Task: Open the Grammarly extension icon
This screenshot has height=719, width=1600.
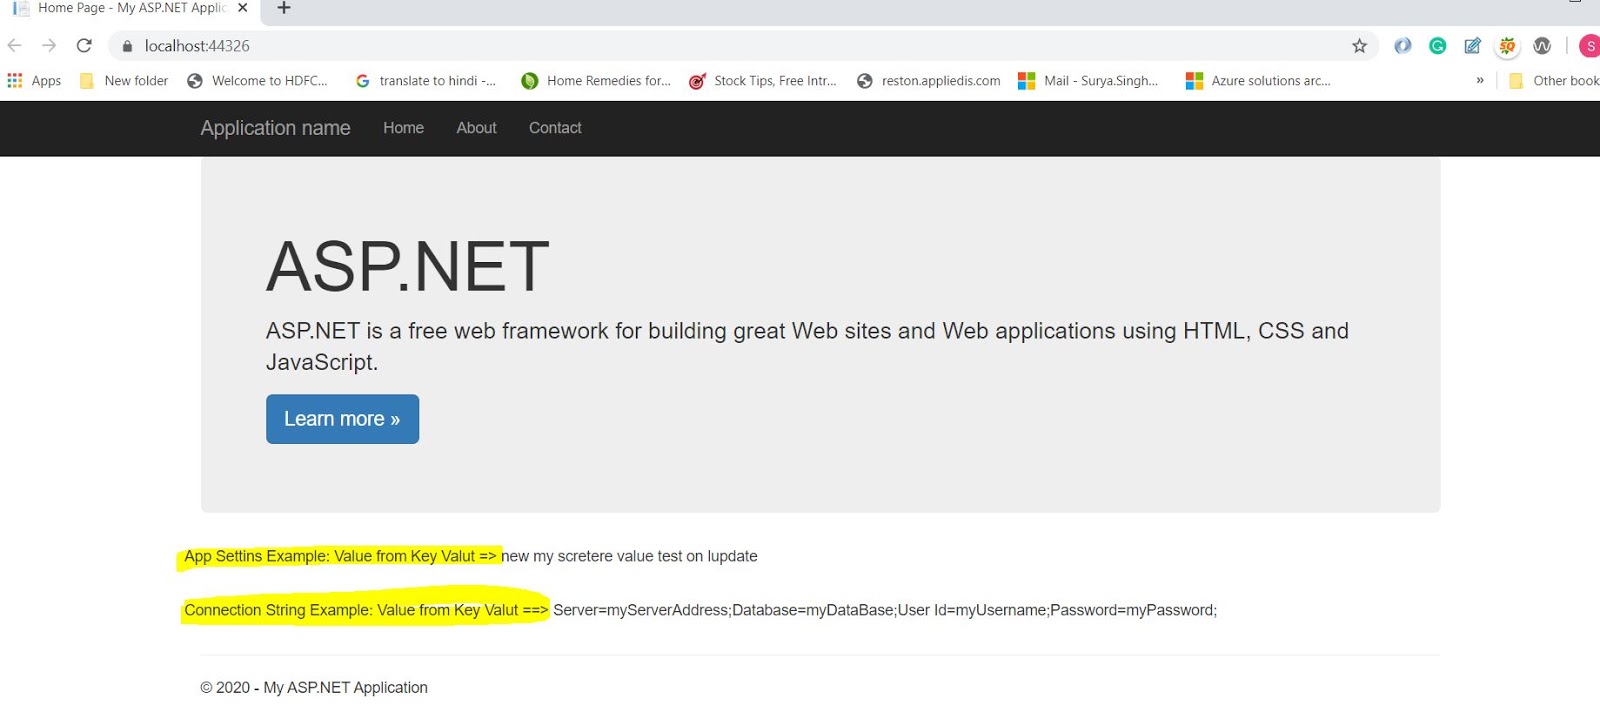Action: (x=1438, y=46)
